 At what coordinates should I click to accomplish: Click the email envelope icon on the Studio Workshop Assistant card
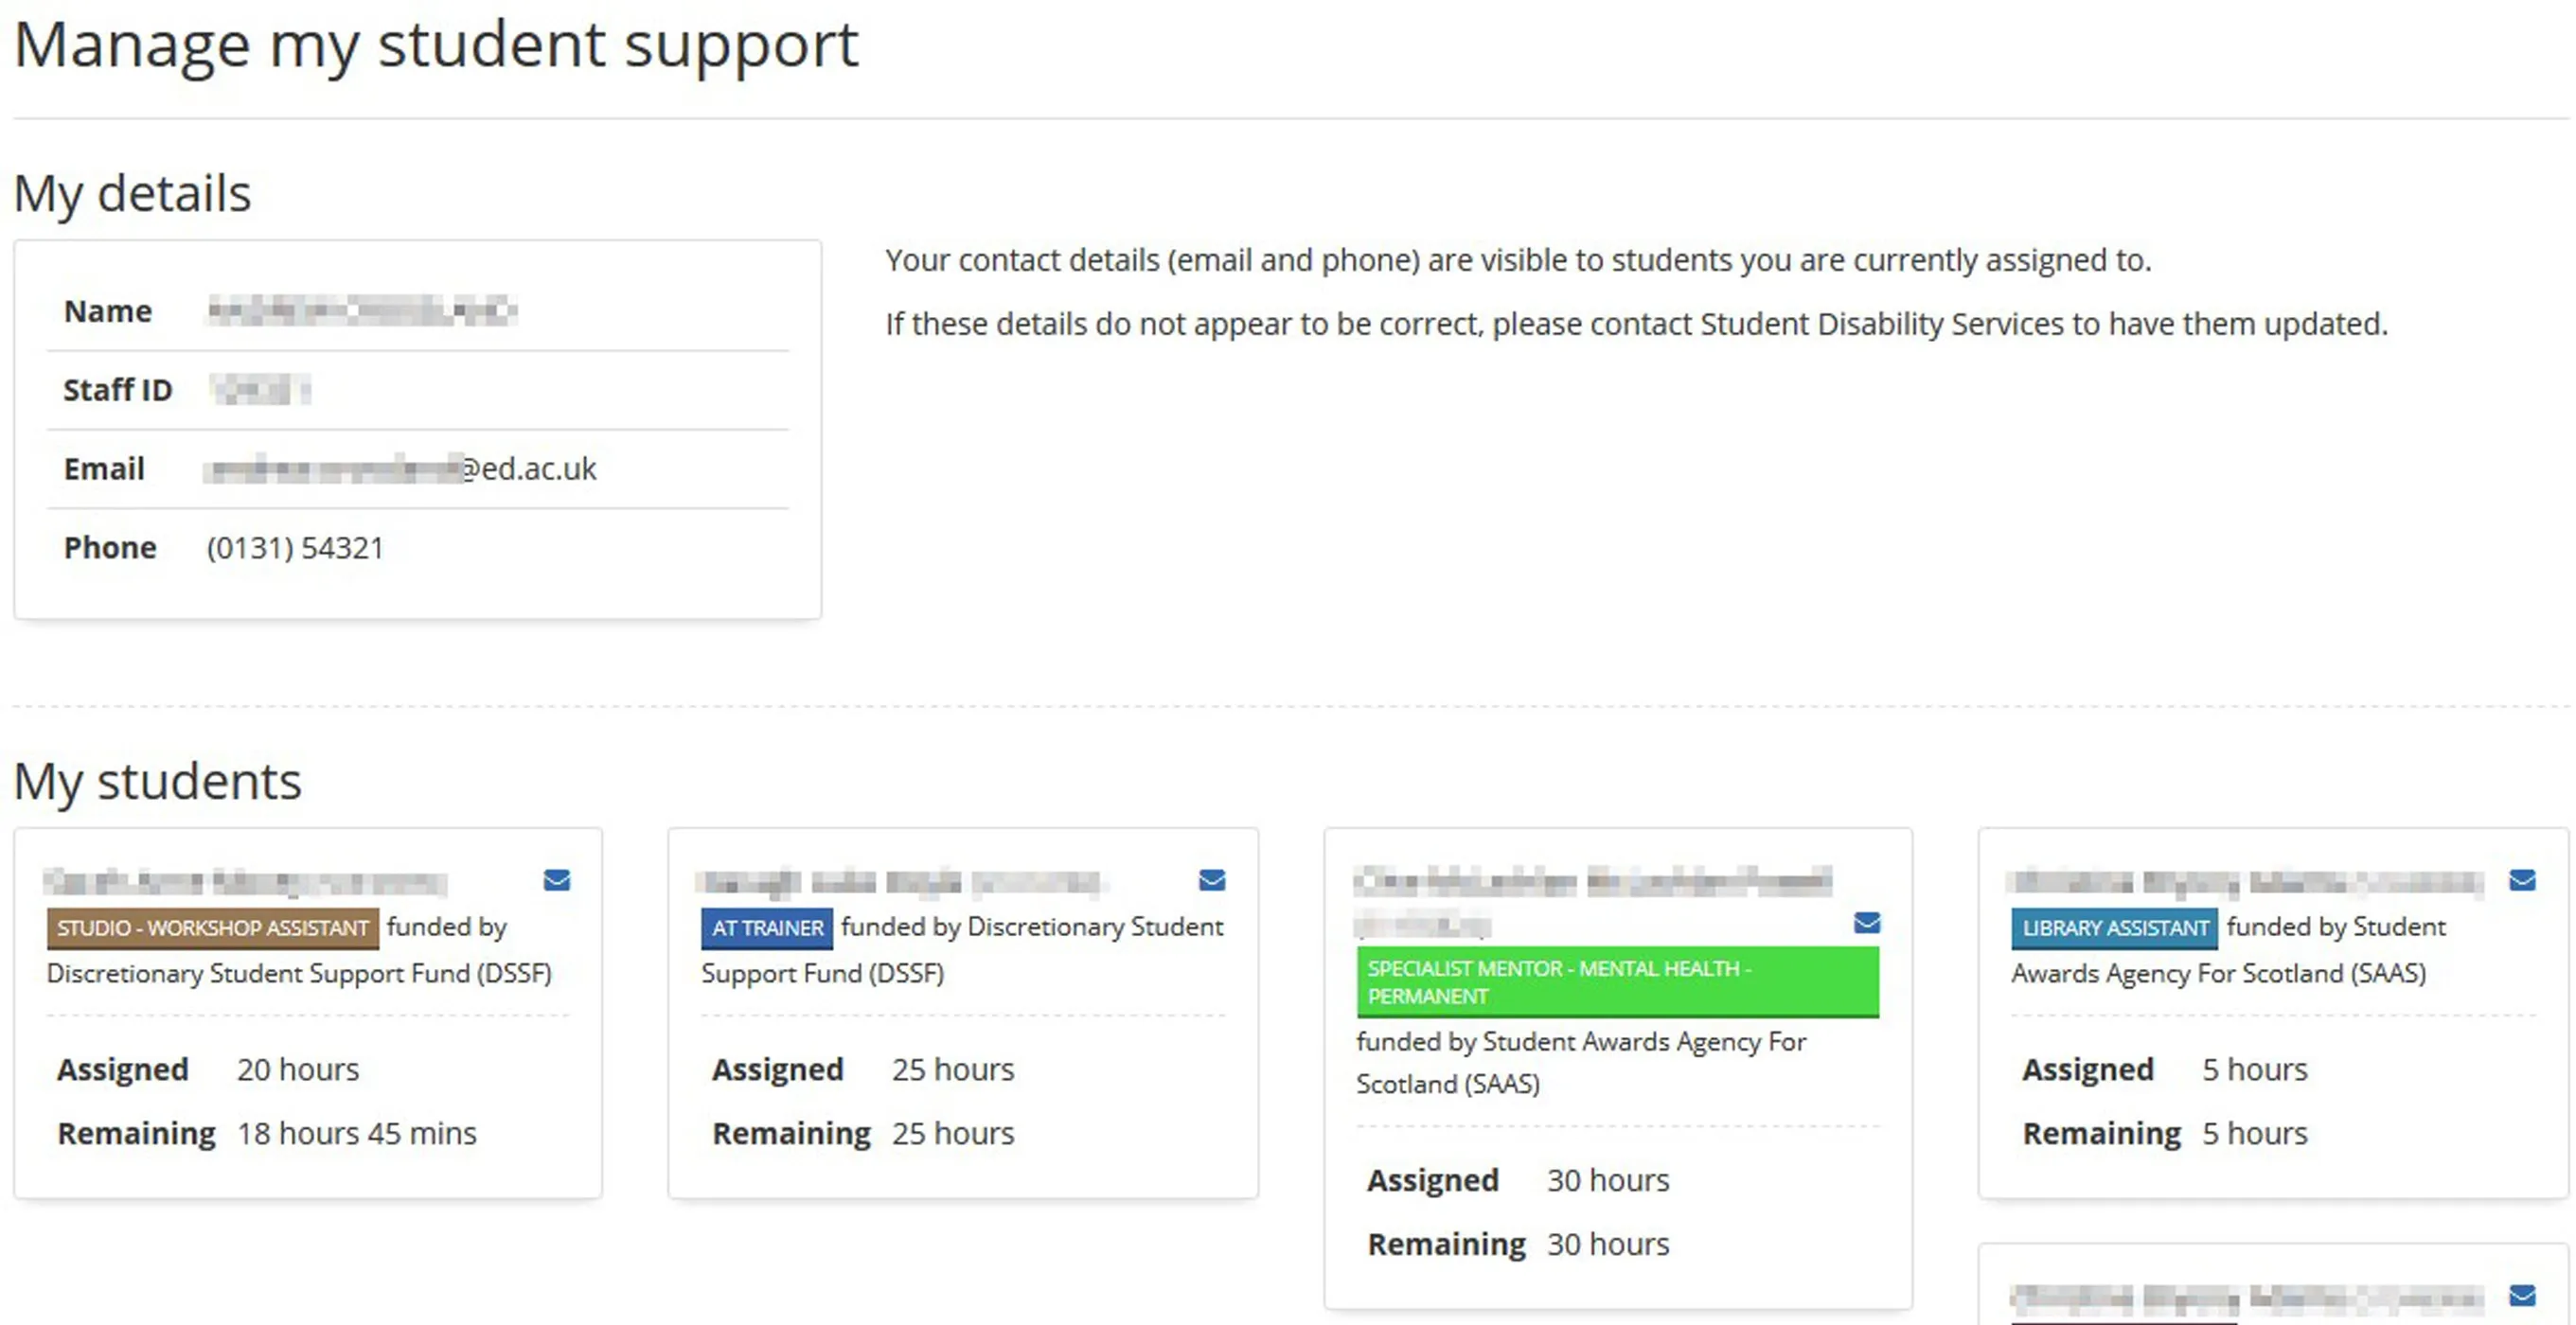coord(558,880)
